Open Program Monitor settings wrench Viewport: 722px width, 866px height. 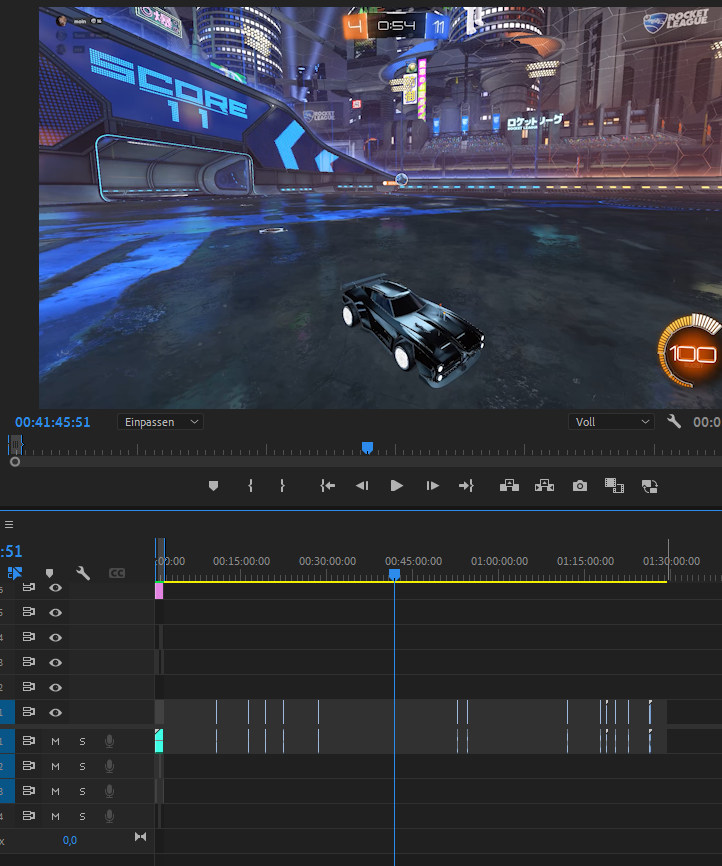(674, 422)
